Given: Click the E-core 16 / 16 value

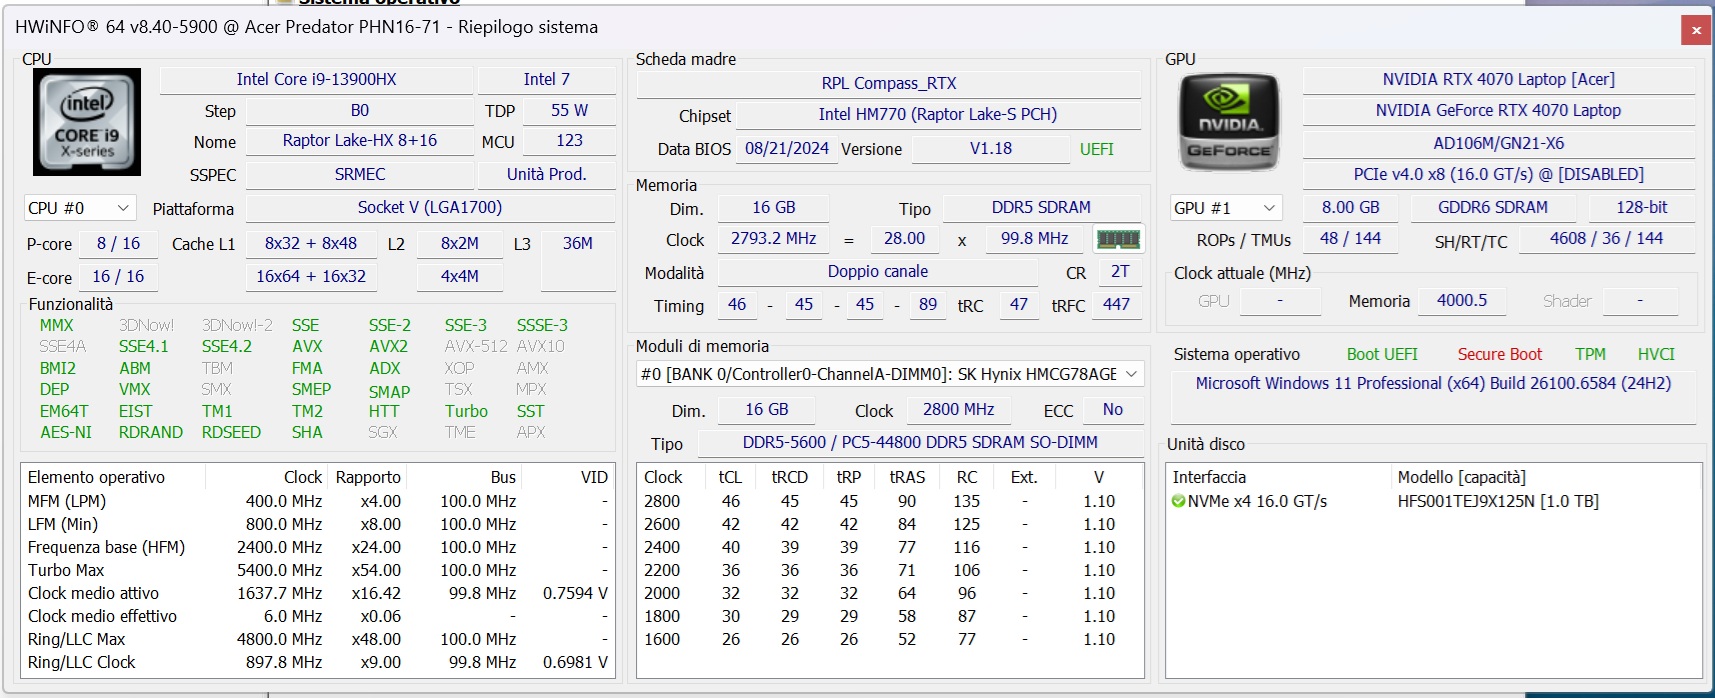Looking at the screenshot, I should (118, 277).
